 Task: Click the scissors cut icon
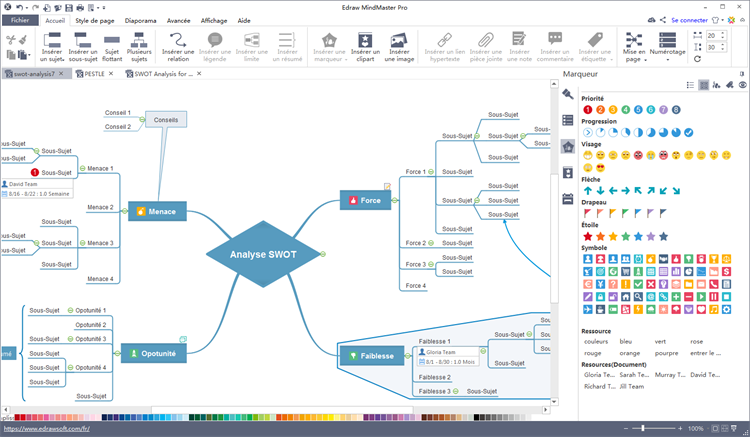11,40
